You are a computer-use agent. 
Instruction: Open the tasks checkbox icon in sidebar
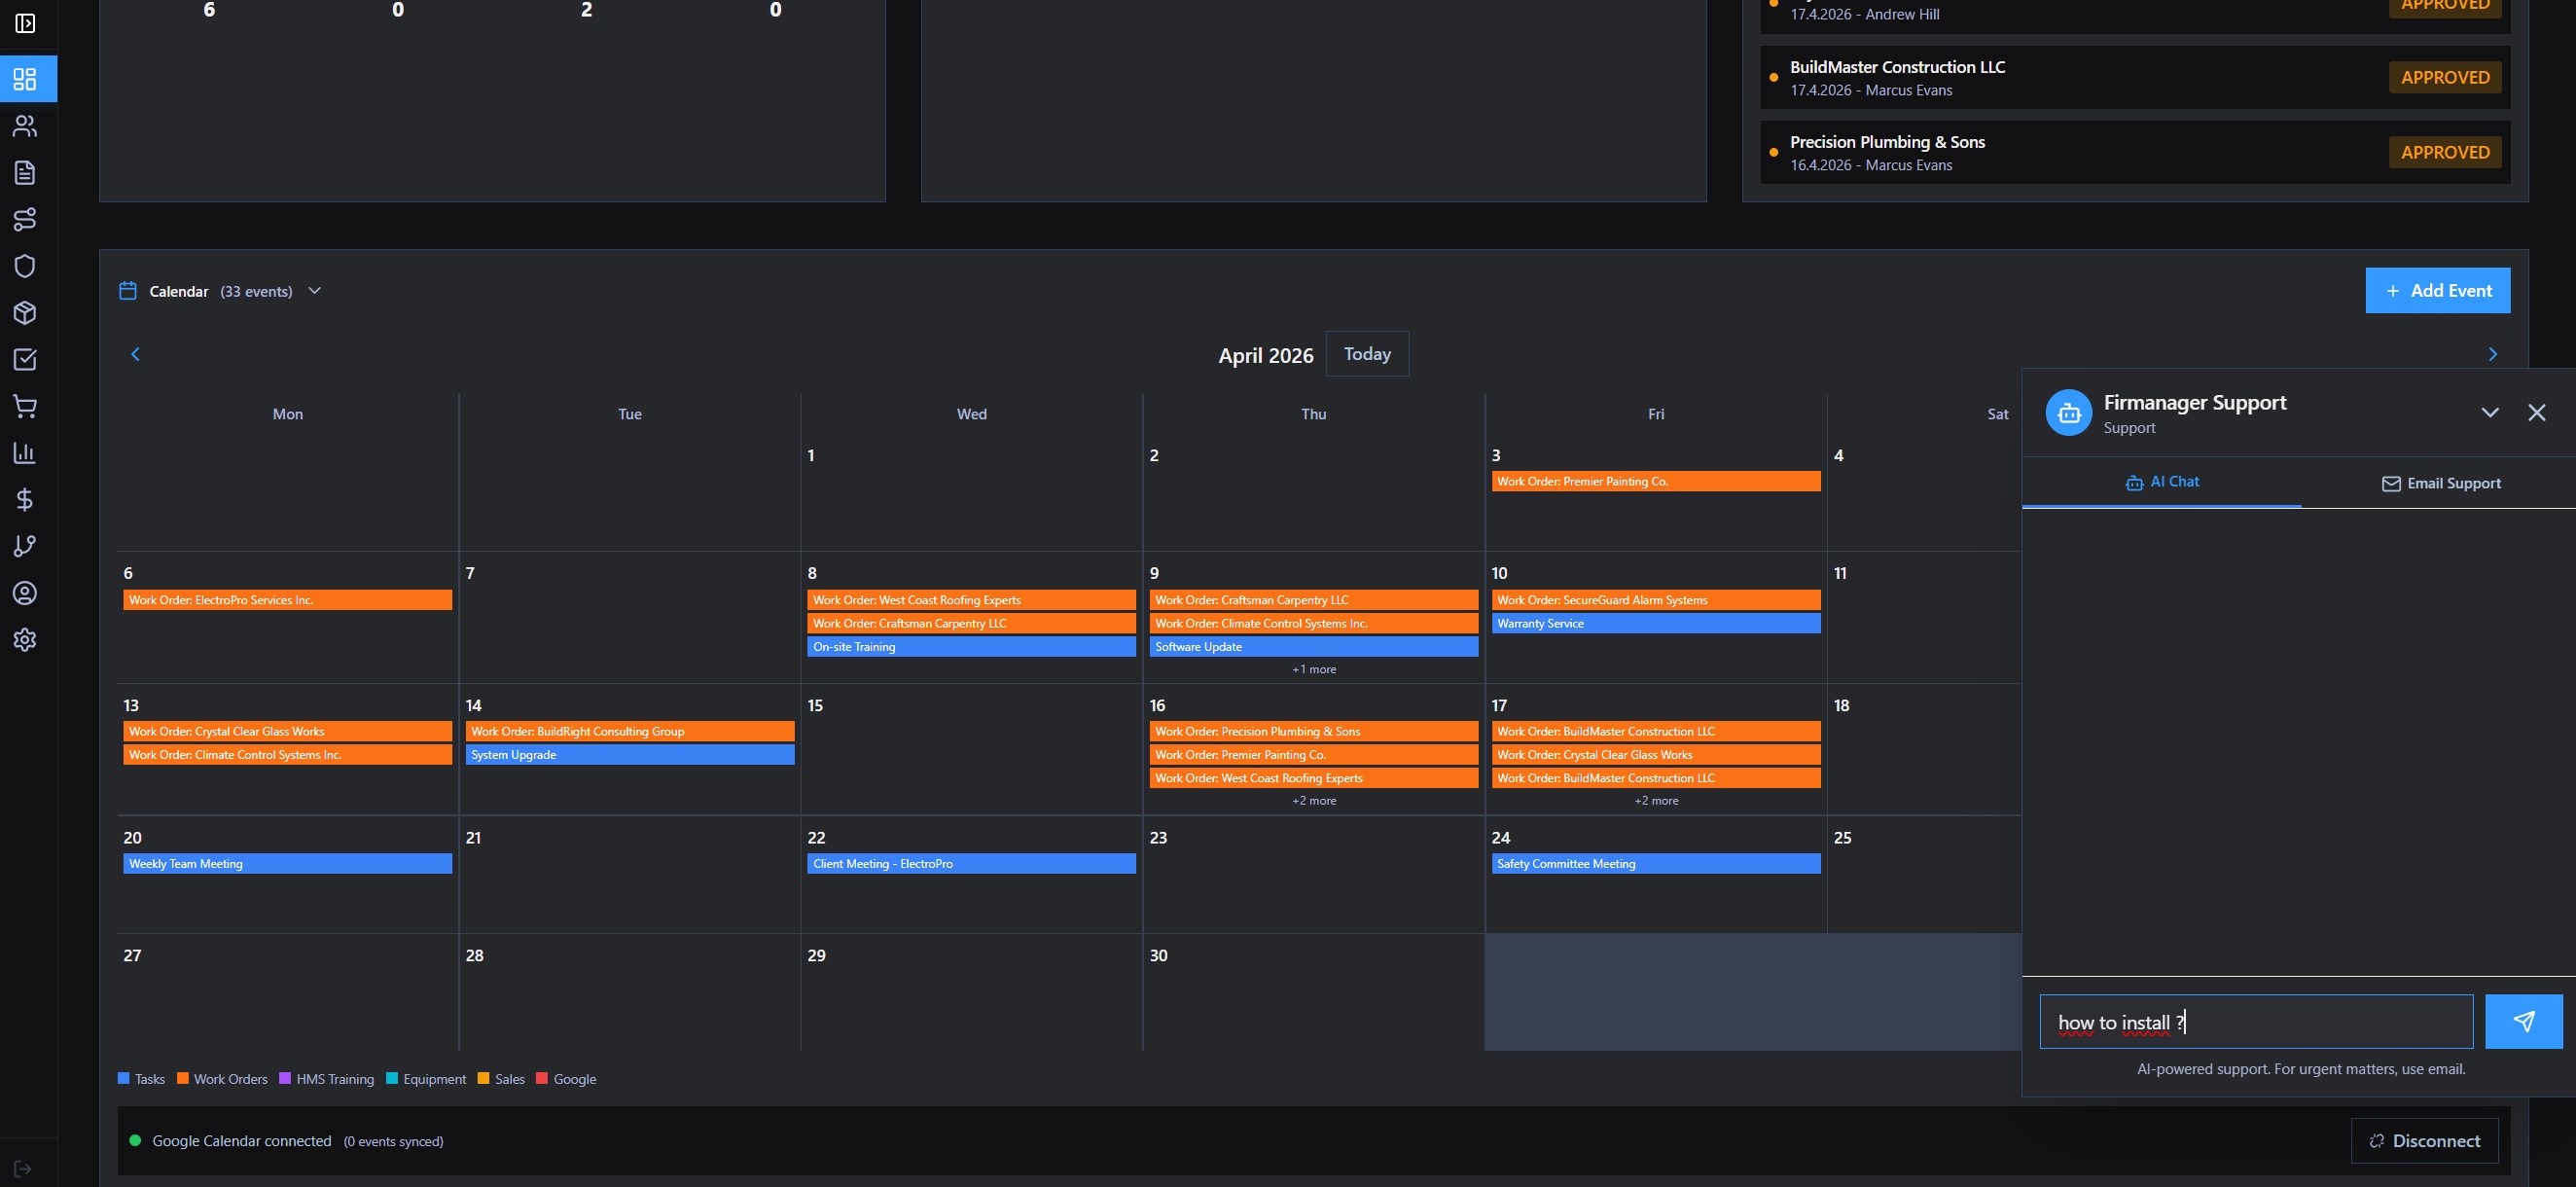pos(25,360)
